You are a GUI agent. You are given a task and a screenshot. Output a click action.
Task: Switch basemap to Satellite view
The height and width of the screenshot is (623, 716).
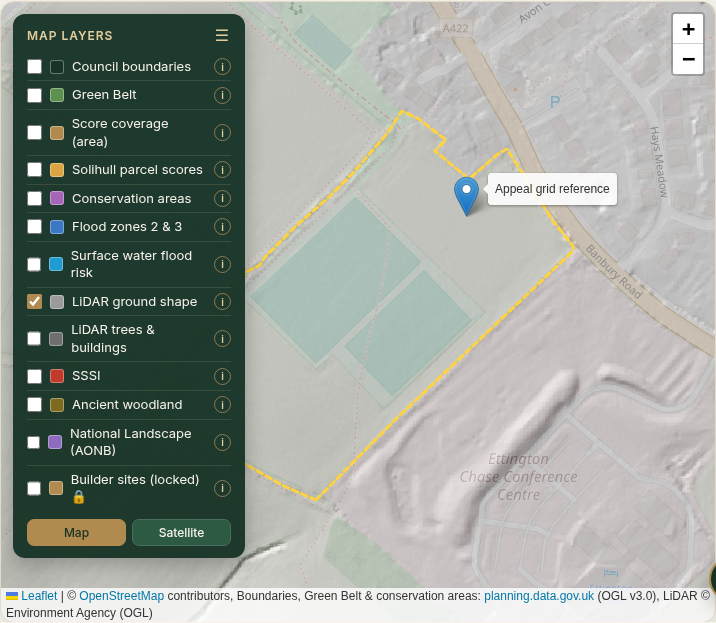181,533
